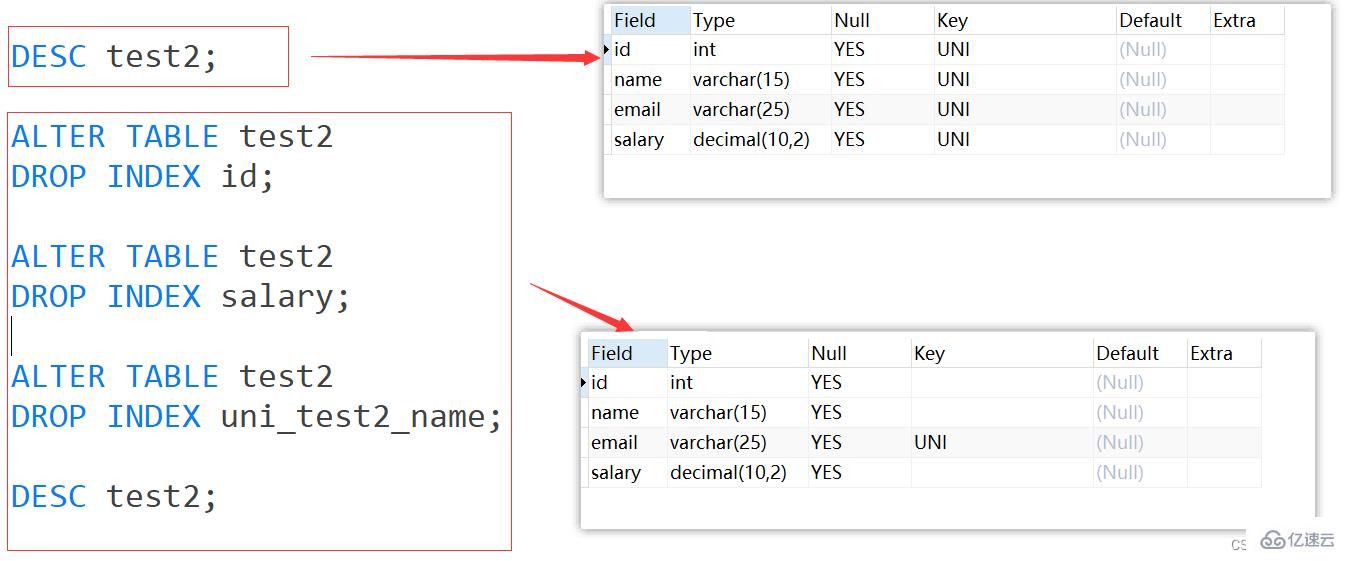Viewport: 1346px width, 561px height.
Task: Click the DROP INDEX salary; line
Action: click(180, 297)
